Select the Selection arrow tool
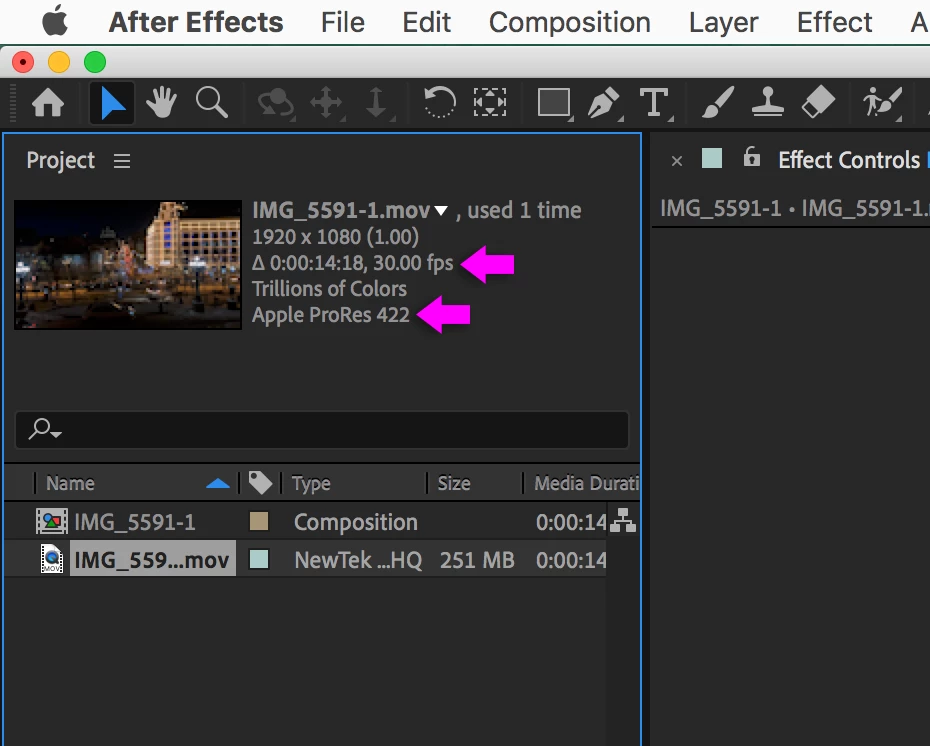Screen dimensions: 930x746 pyautogui.click(x=112, y=103)
